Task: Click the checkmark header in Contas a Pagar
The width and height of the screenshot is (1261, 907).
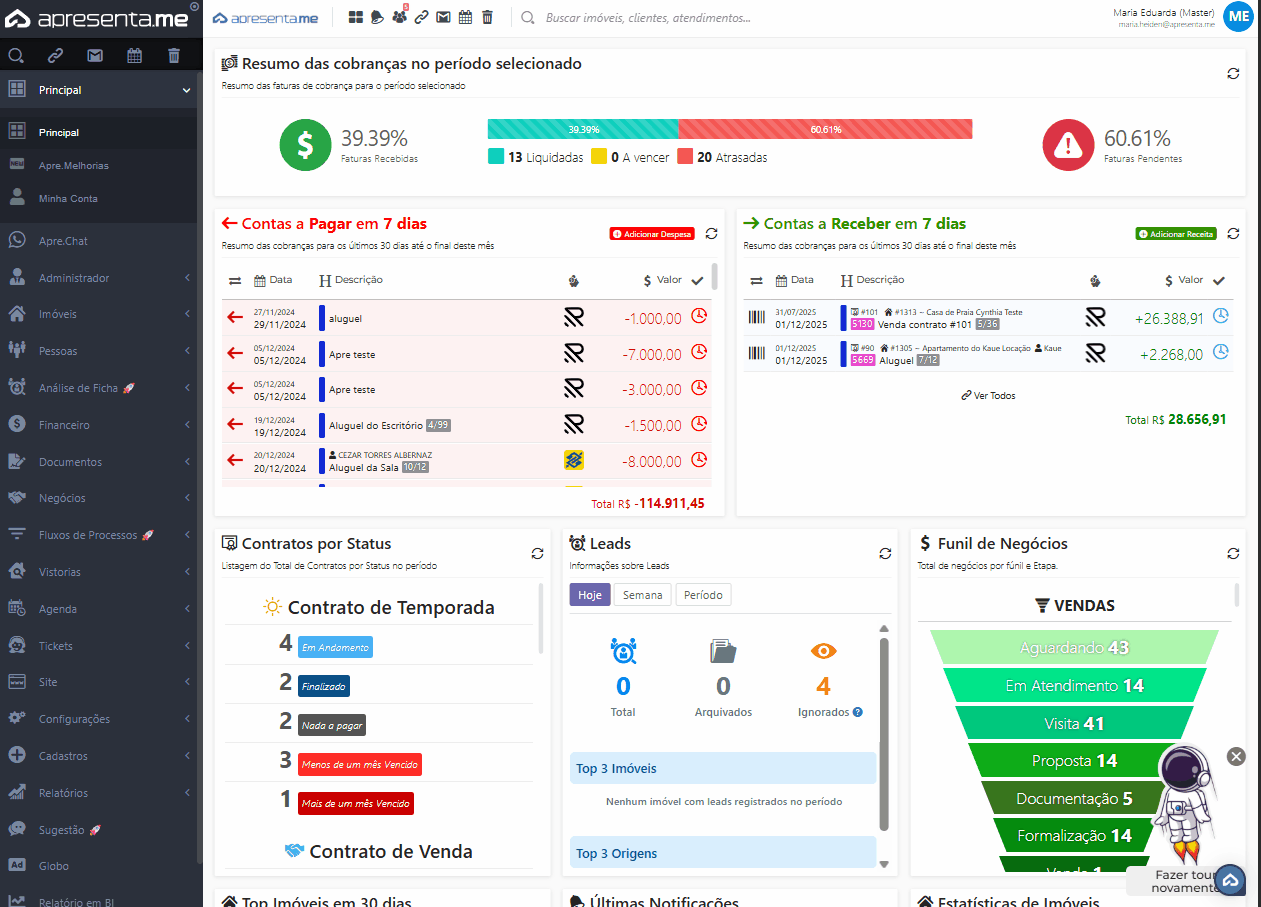Action: (697, 280)
